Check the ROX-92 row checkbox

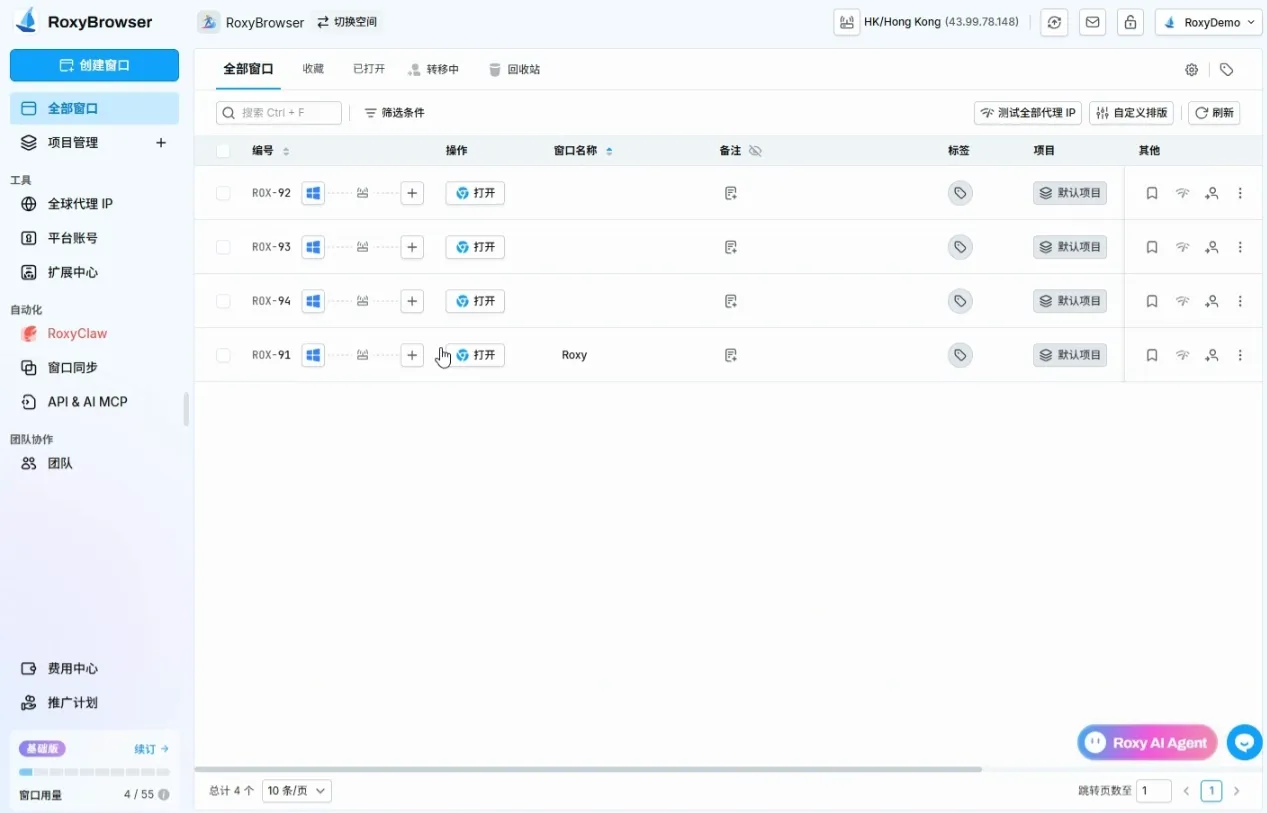[x=223, y=193]
